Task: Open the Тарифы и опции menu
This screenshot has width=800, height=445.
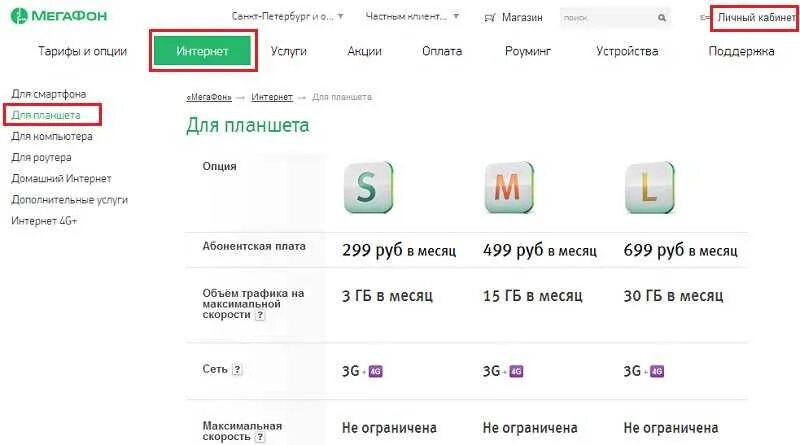Action: (x=82, y=51)
